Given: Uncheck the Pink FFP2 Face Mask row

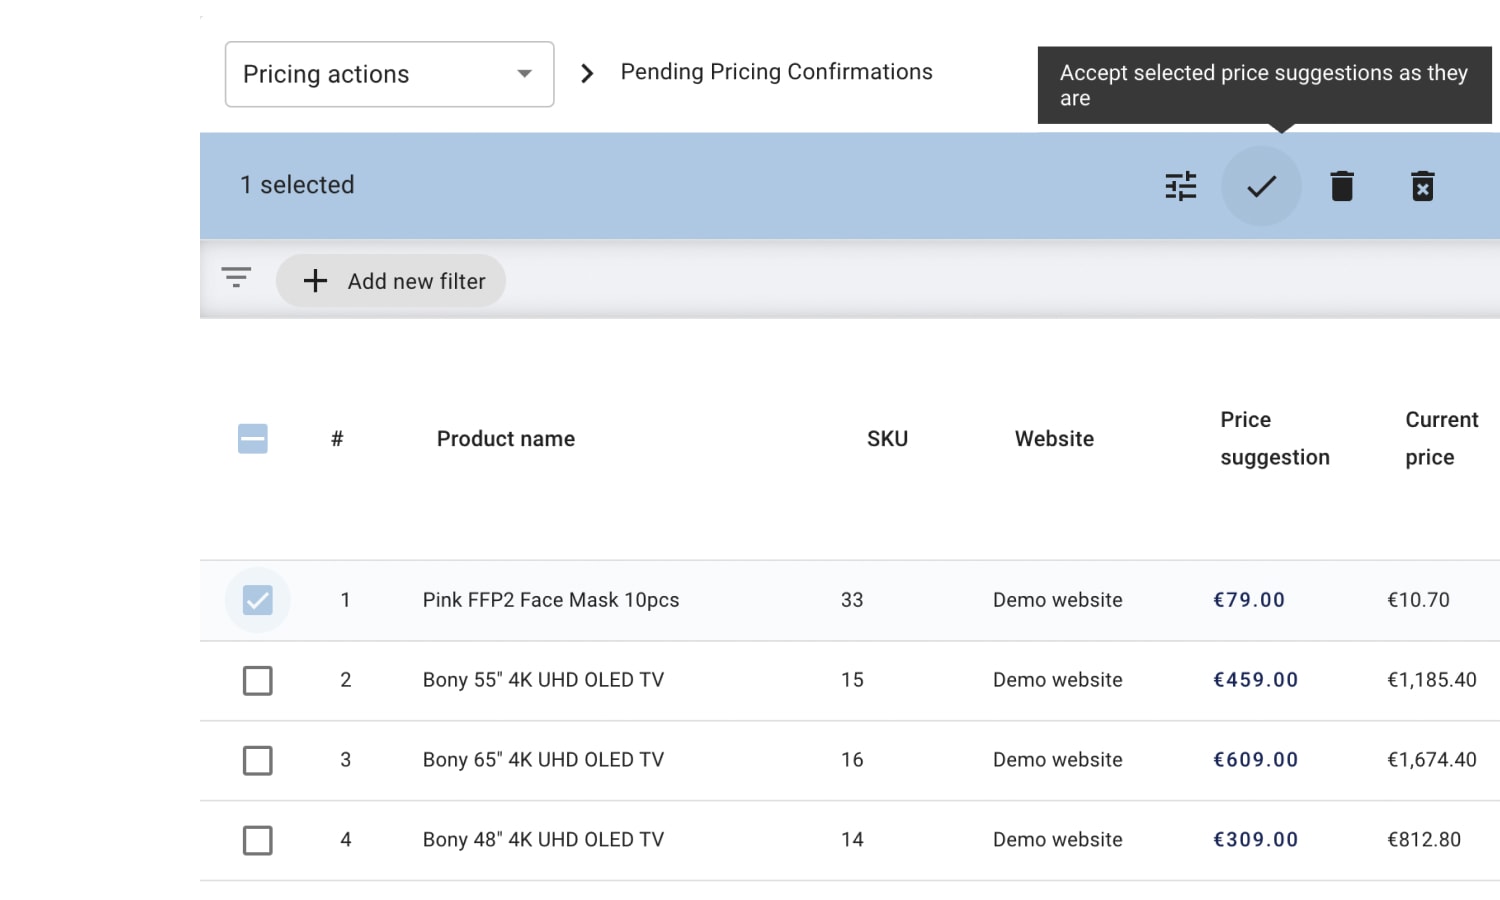Looking at the screenshot, I should 258,600.
